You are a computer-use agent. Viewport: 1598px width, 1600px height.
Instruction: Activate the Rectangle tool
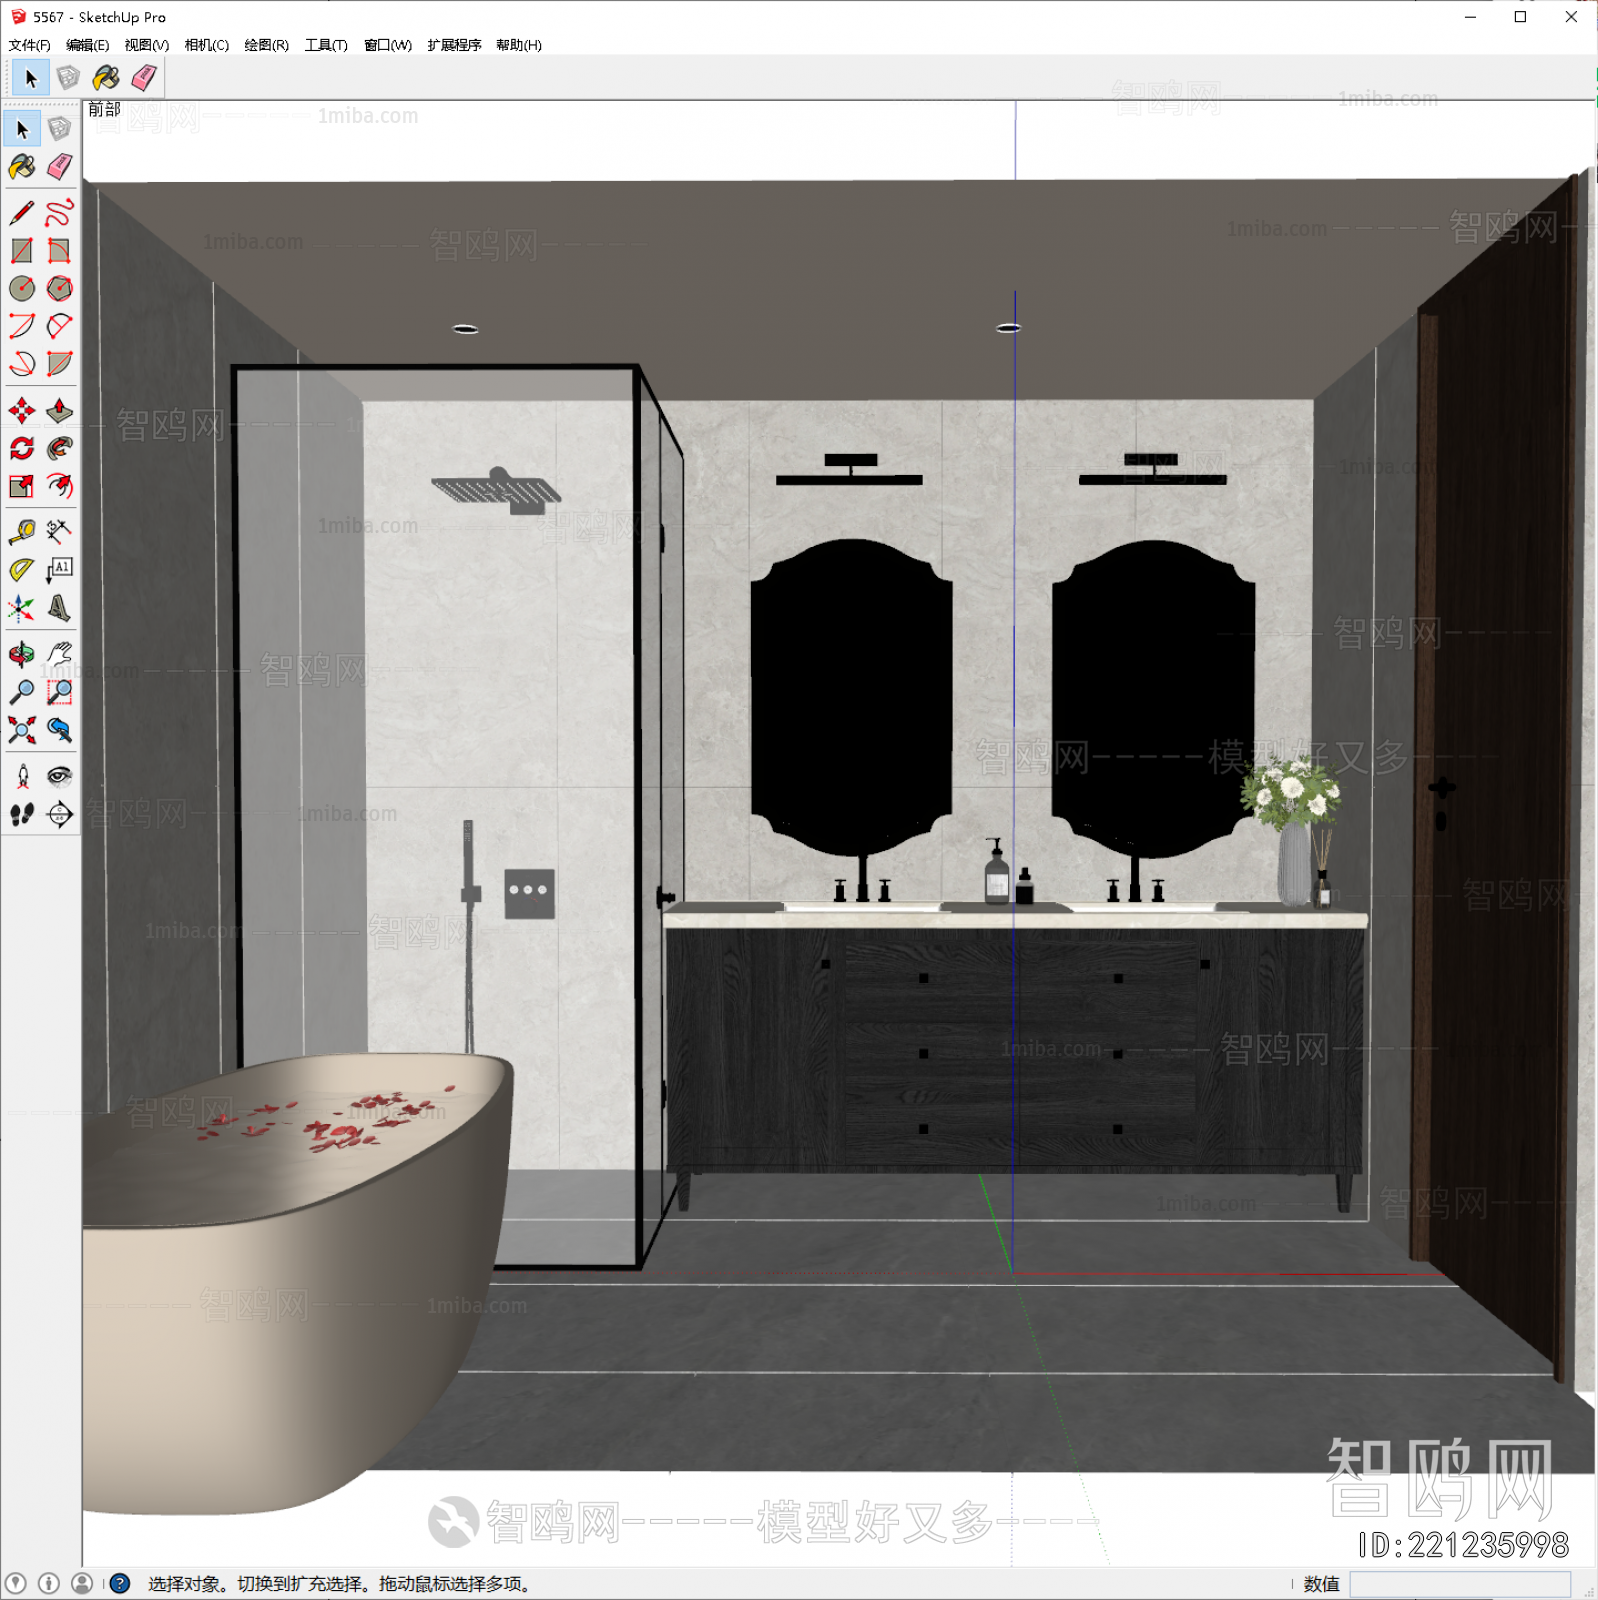pyautogui.click(x=22, y=251)
